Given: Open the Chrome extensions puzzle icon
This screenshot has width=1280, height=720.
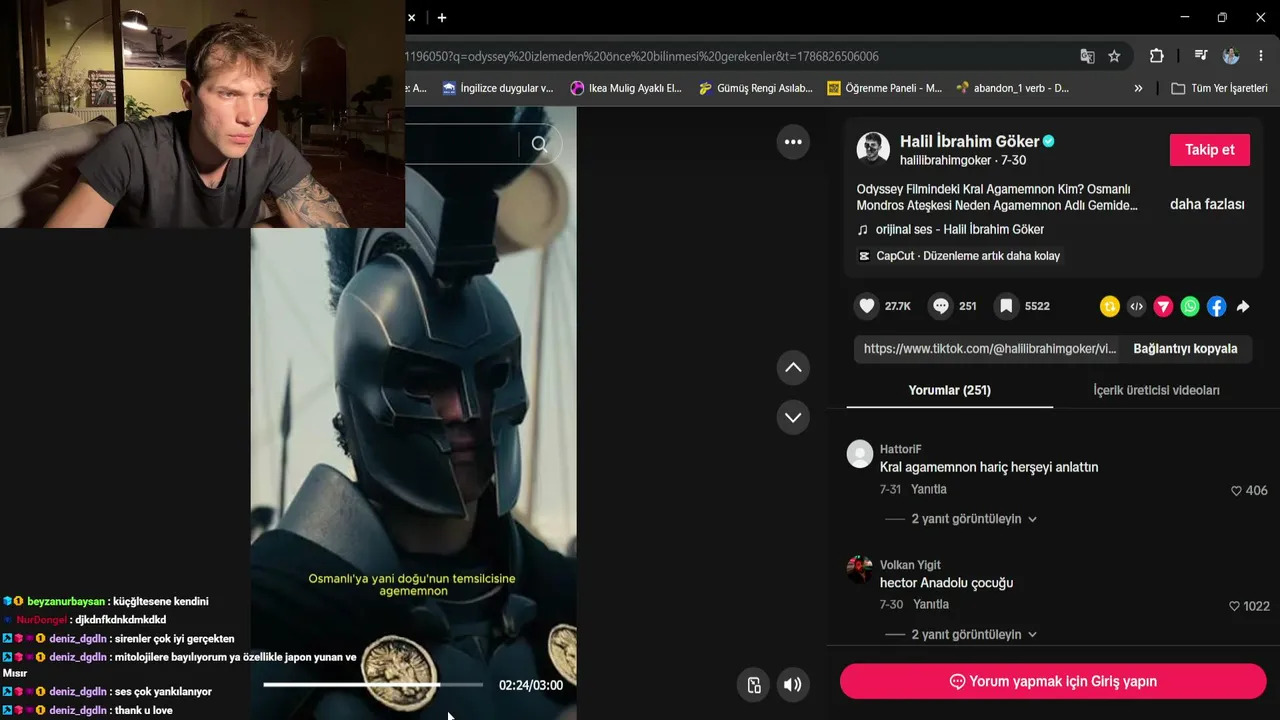Looking at the screenshot, I should pyautogui.click(x=1157, y=56).
